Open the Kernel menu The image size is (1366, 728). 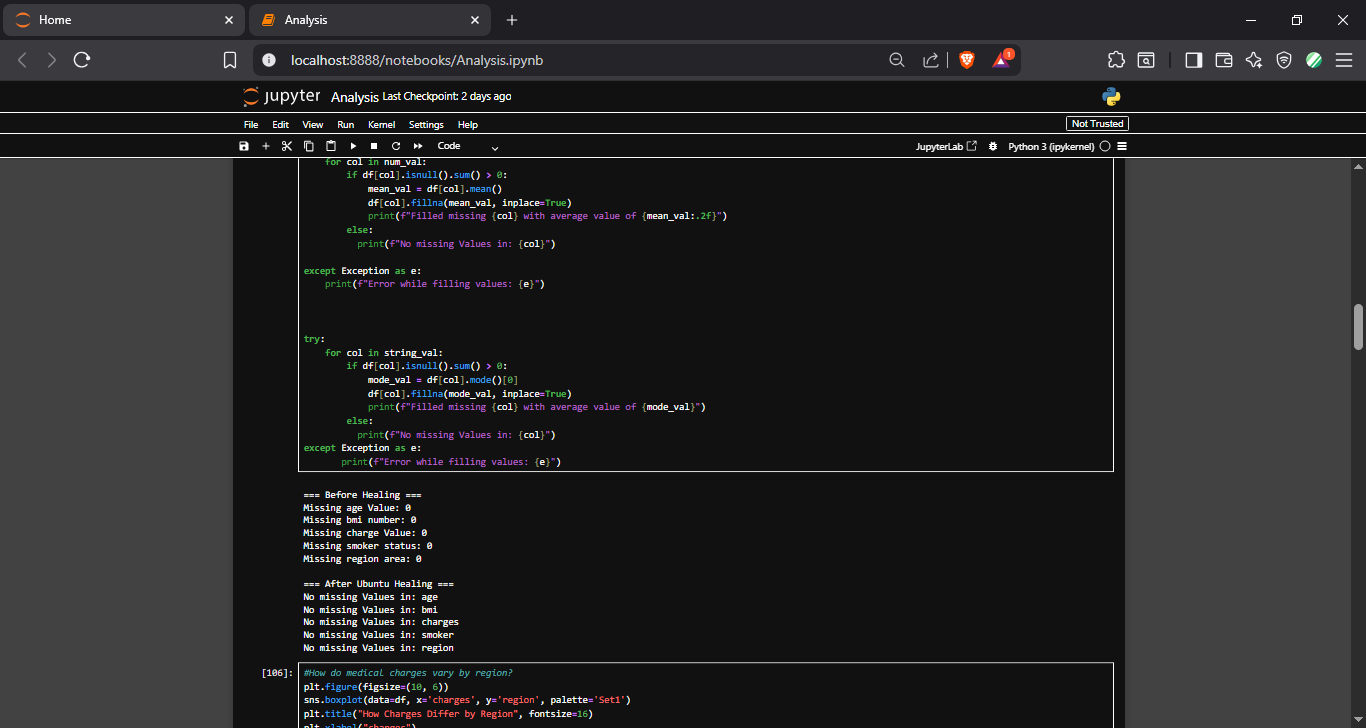click(x=381, y=125)
